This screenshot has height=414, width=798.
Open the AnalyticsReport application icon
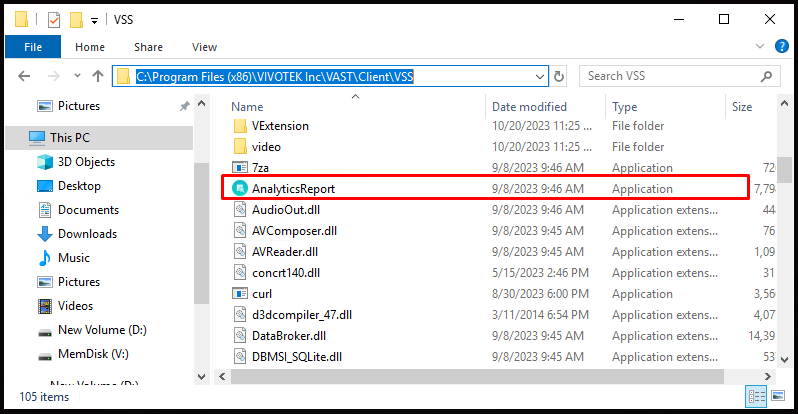point(240,188)
